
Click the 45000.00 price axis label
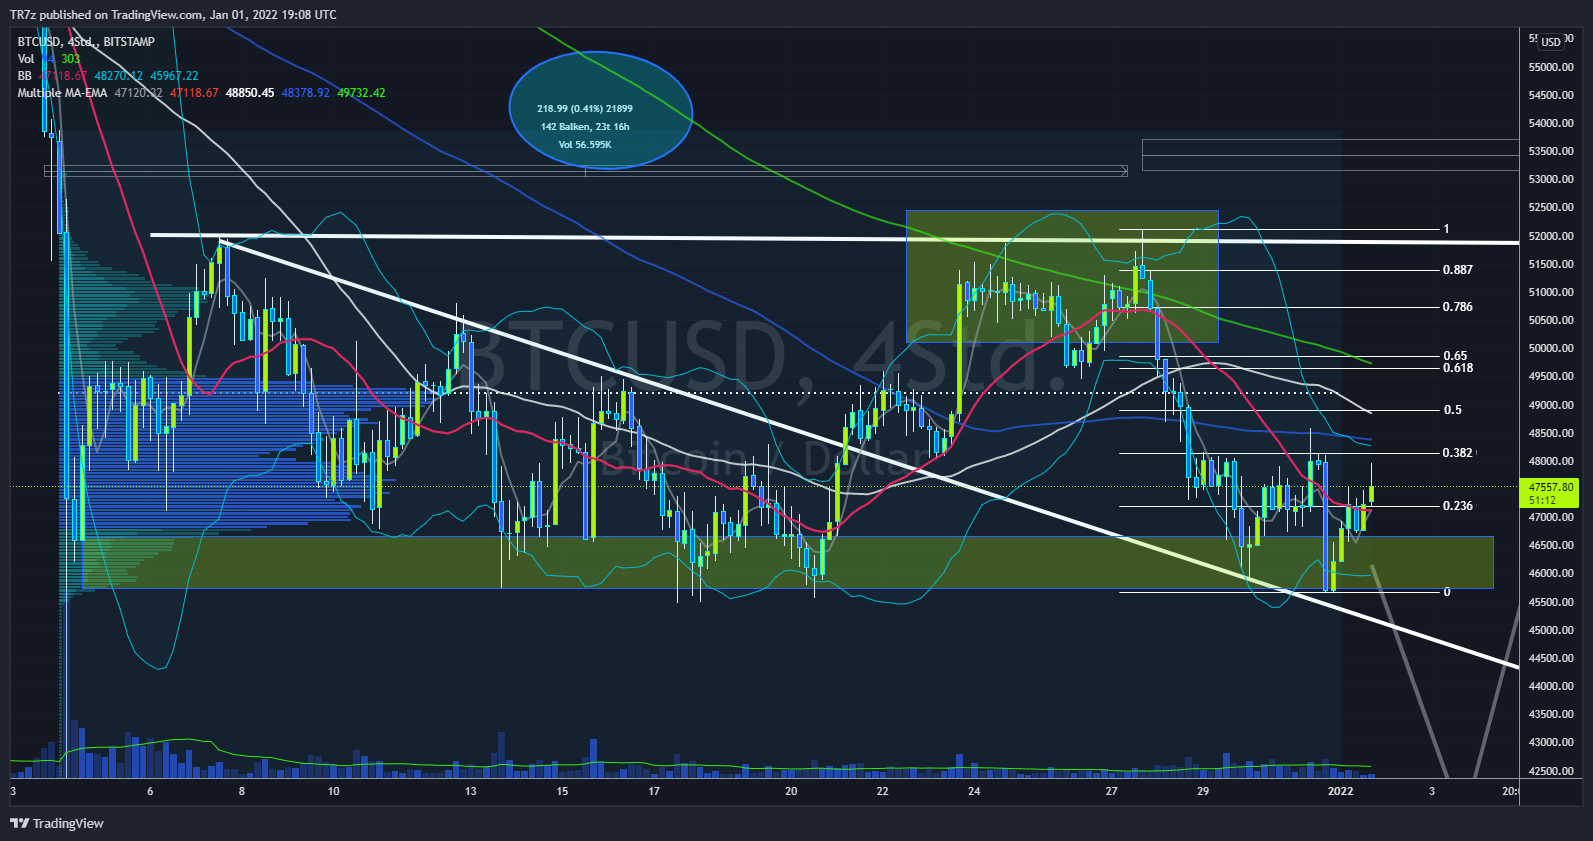[x=1551, y=630]
